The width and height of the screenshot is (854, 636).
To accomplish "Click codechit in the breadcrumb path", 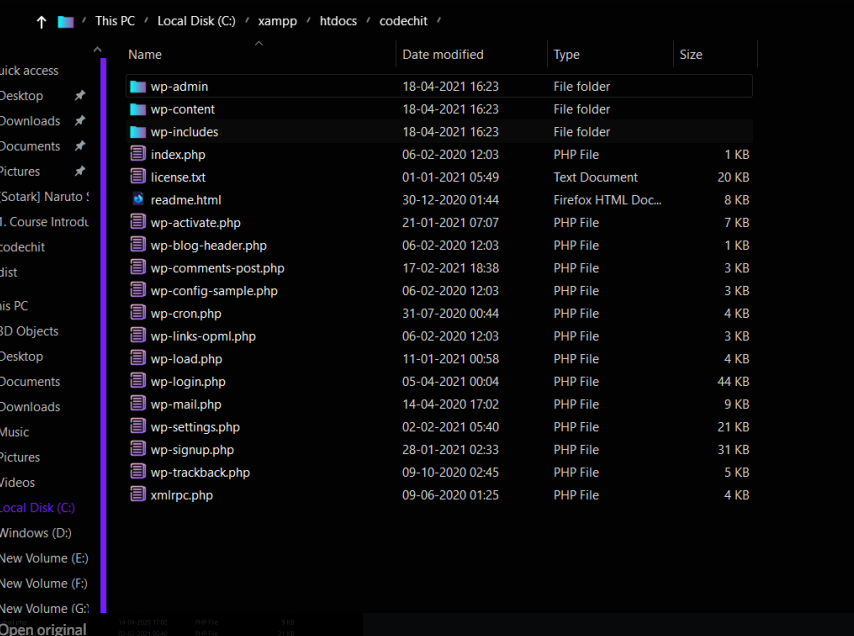I will click(x=404, y=21).
